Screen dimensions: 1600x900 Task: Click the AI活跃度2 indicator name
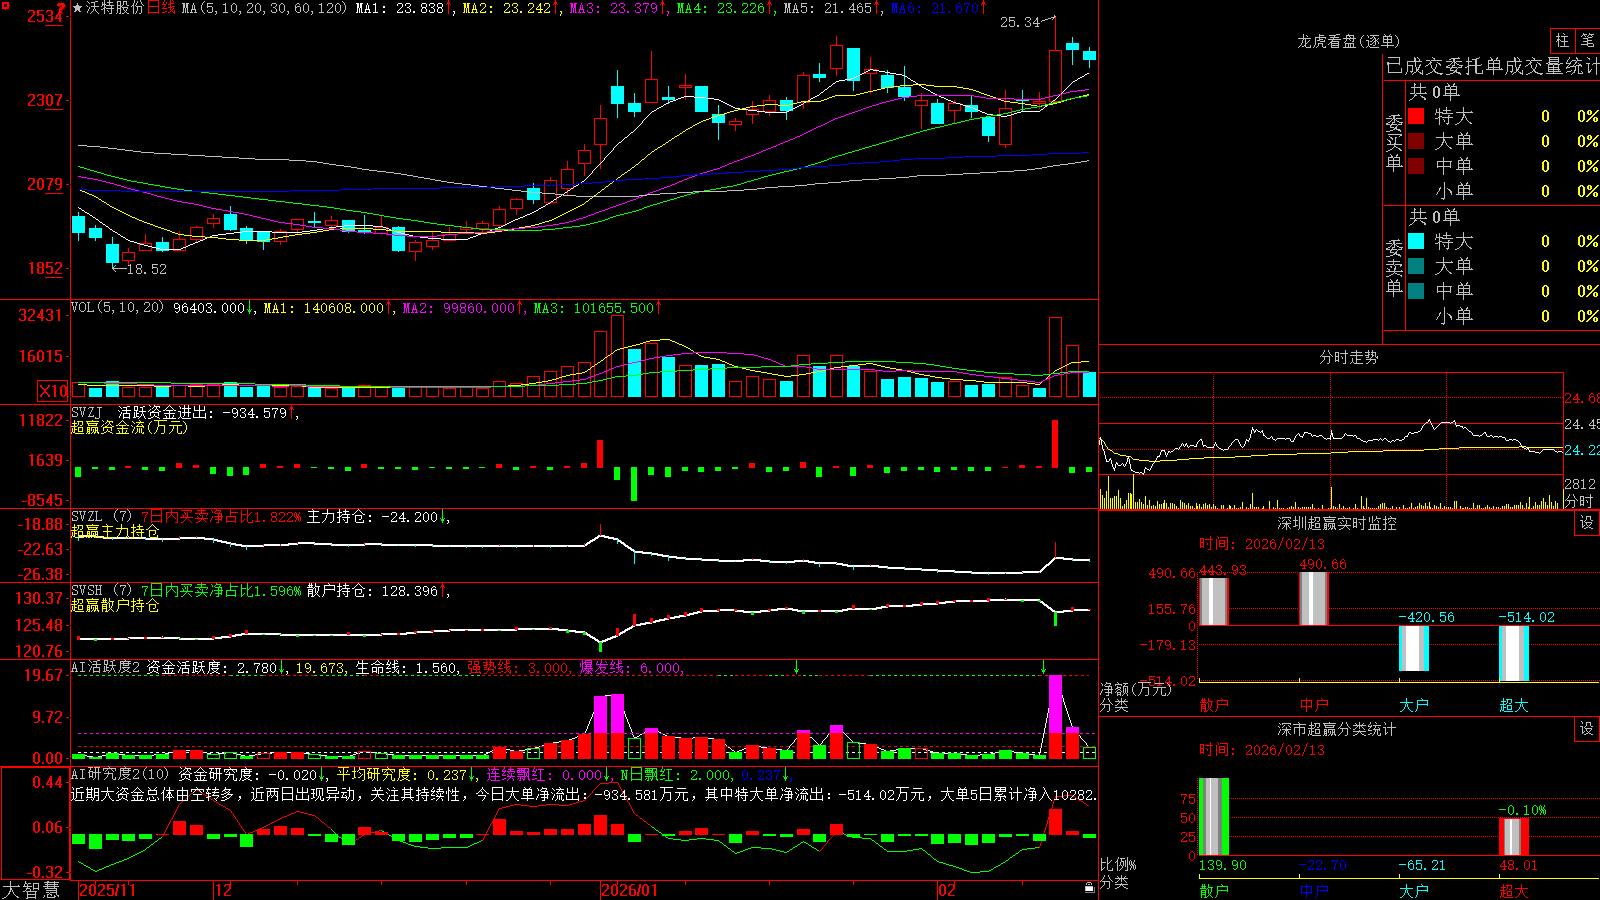point(105,667)
